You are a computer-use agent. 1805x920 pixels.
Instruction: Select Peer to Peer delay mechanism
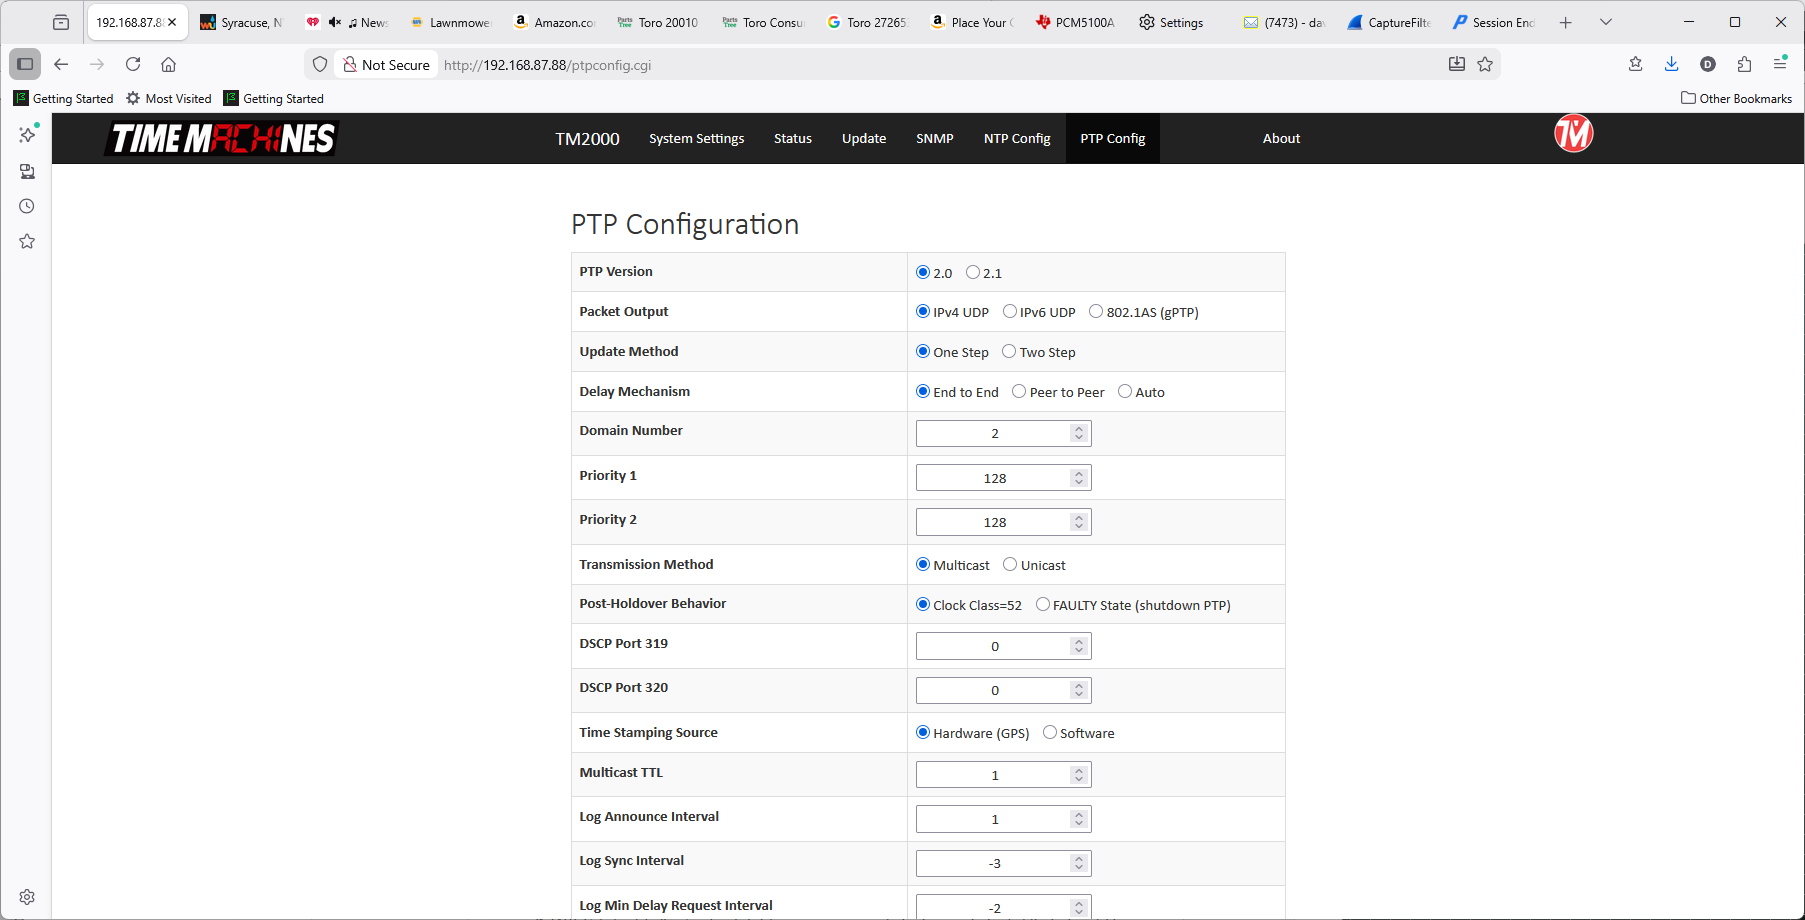[1019, 392]
